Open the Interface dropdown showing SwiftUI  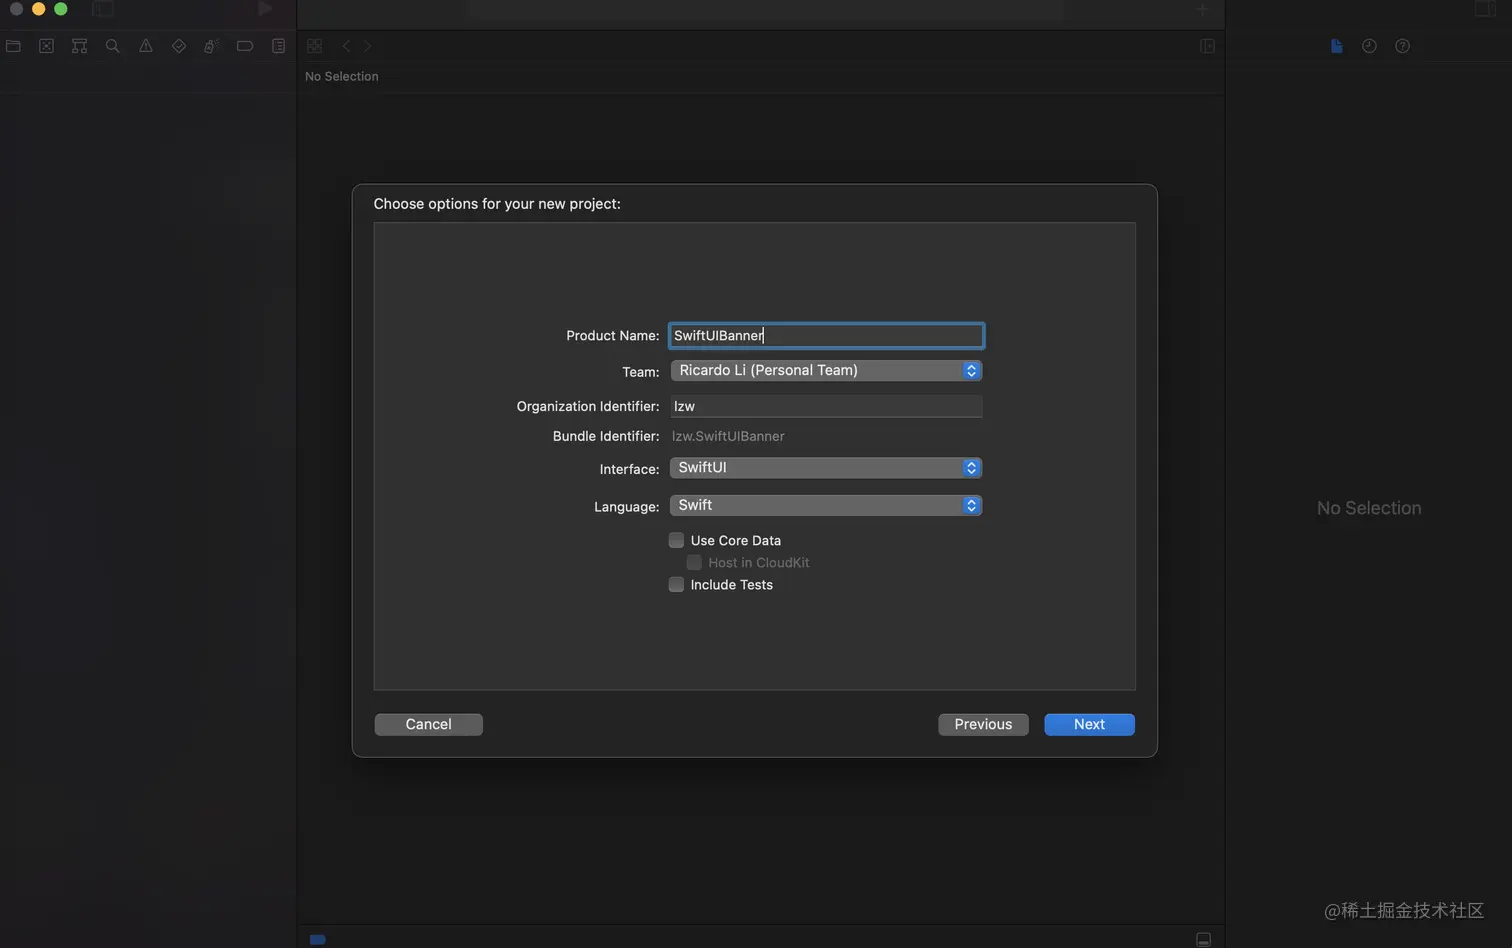[x=826, y=467]
